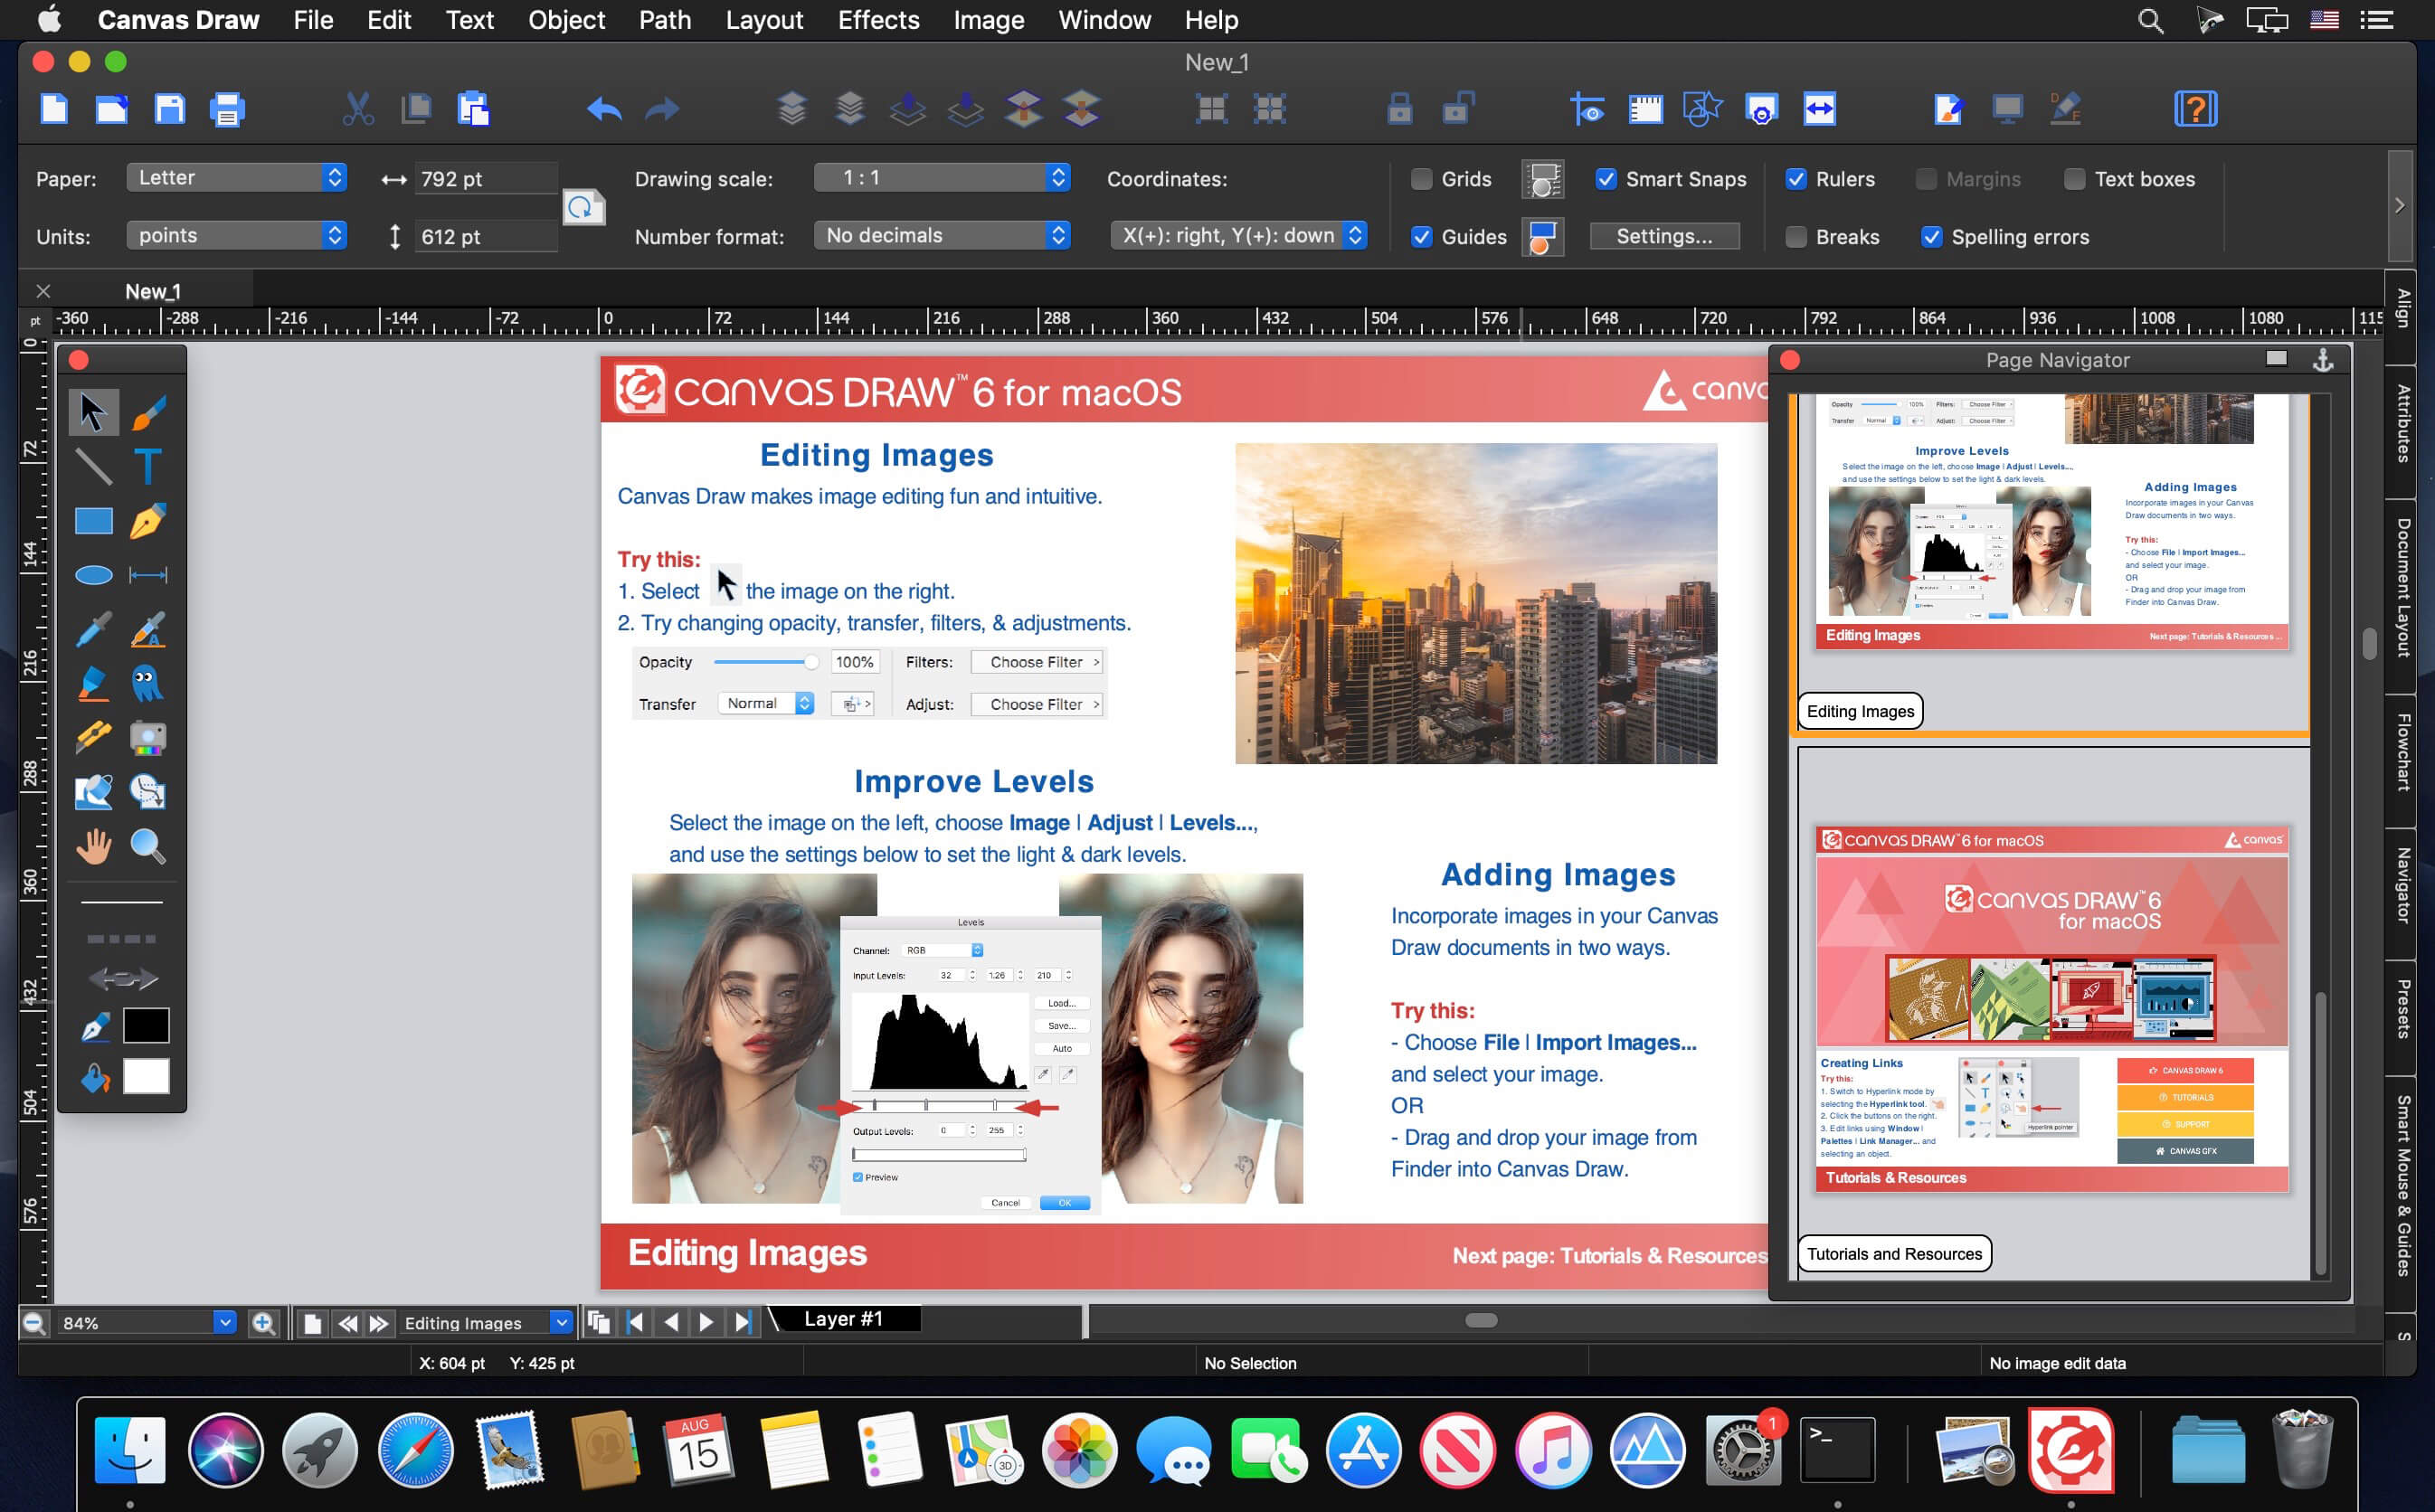Enable the Text boxes checkbox
The image size is (2435, 1512).
pyautogui.click(x=2075, y=179)
